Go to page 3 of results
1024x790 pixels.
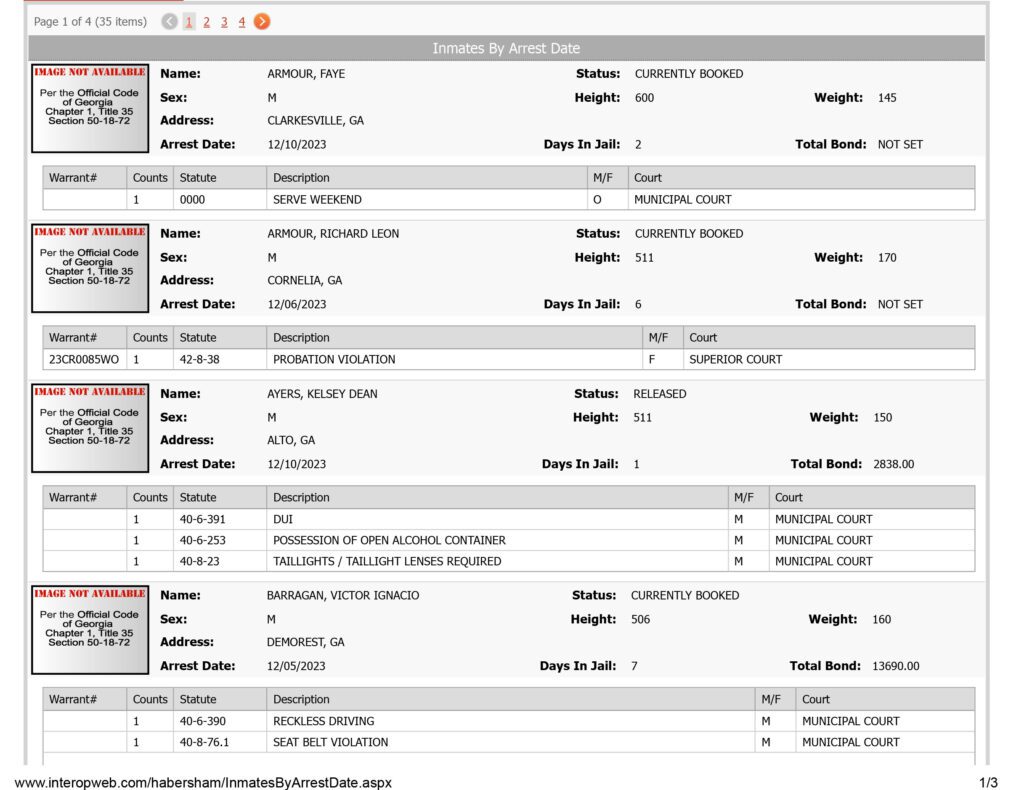[x=224, y=22]
